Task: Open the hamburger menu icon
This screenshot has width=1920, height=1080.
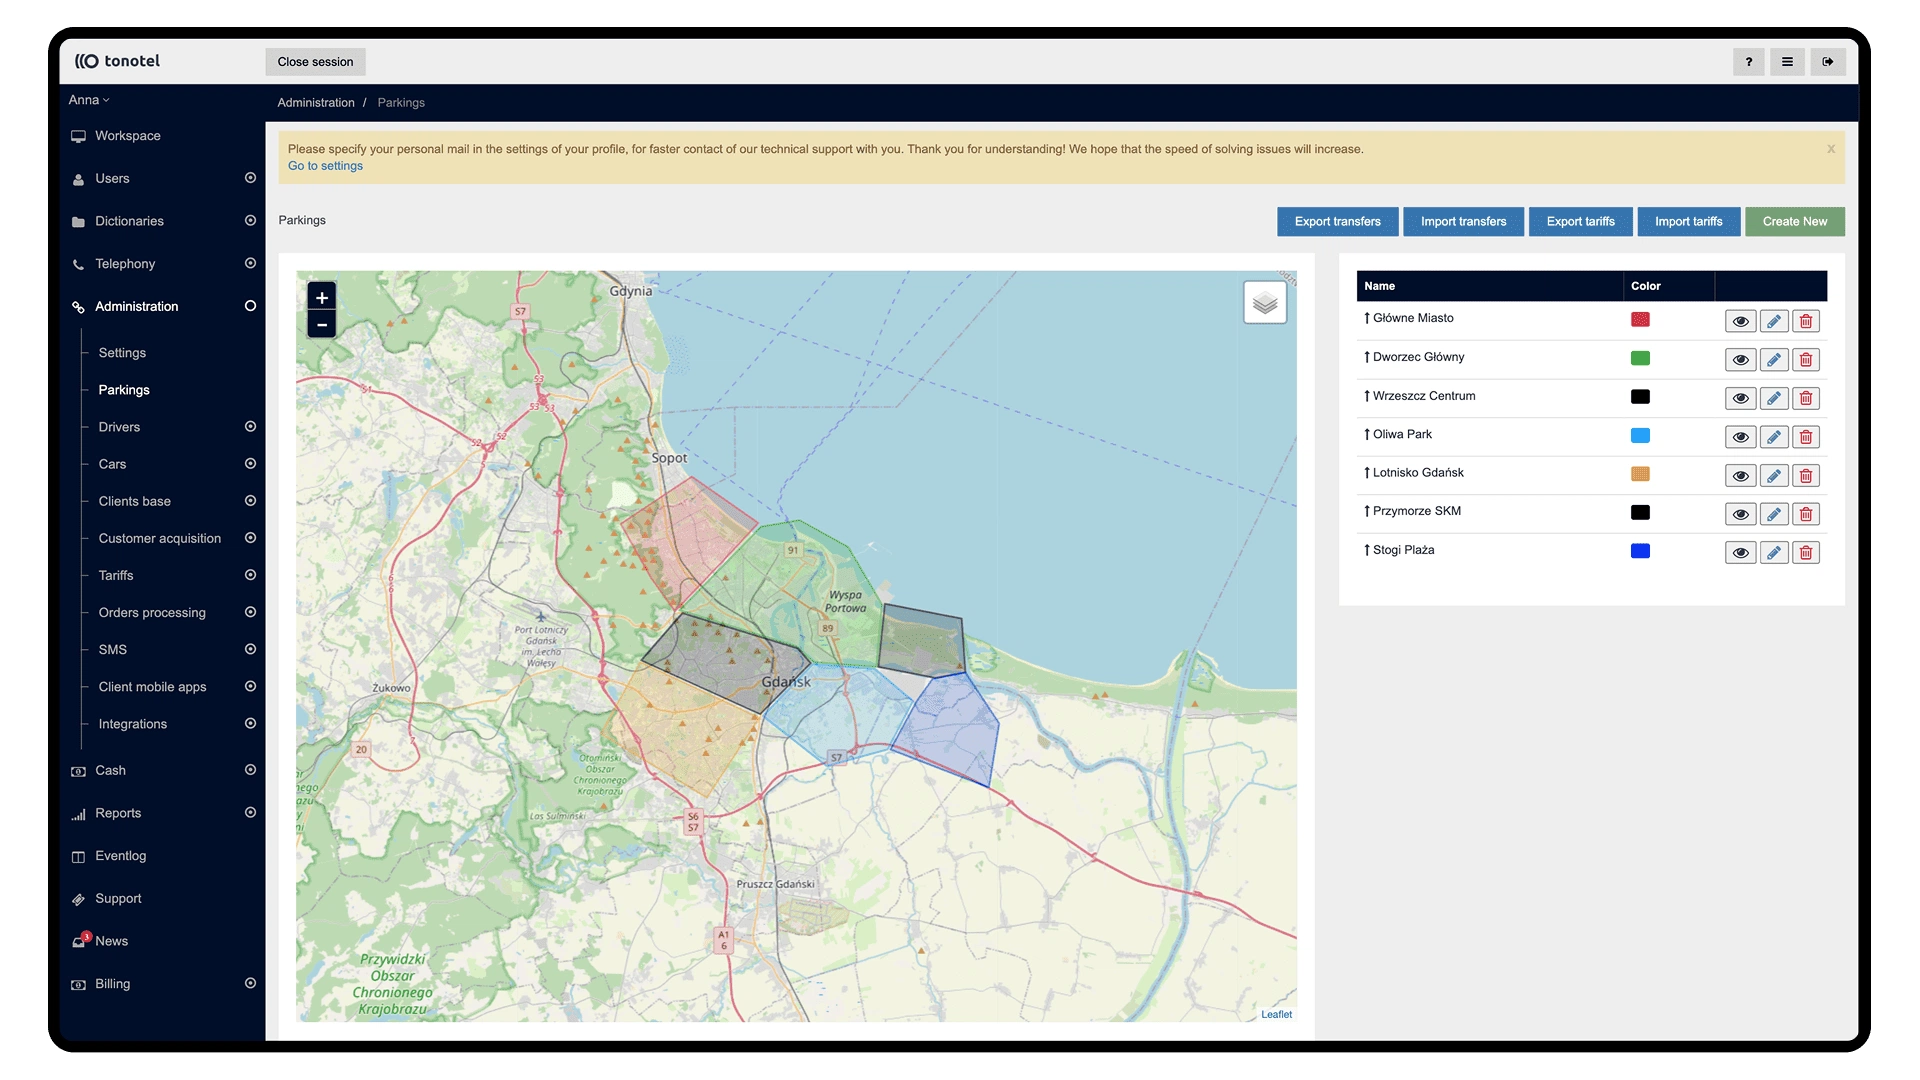Action: click(1787, 62)
